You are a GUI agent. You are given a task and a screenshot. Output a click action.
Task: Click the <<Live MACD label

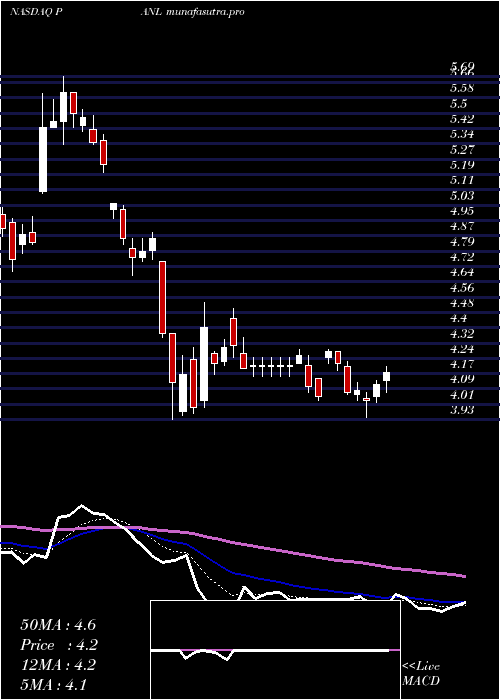coord(421,674)
